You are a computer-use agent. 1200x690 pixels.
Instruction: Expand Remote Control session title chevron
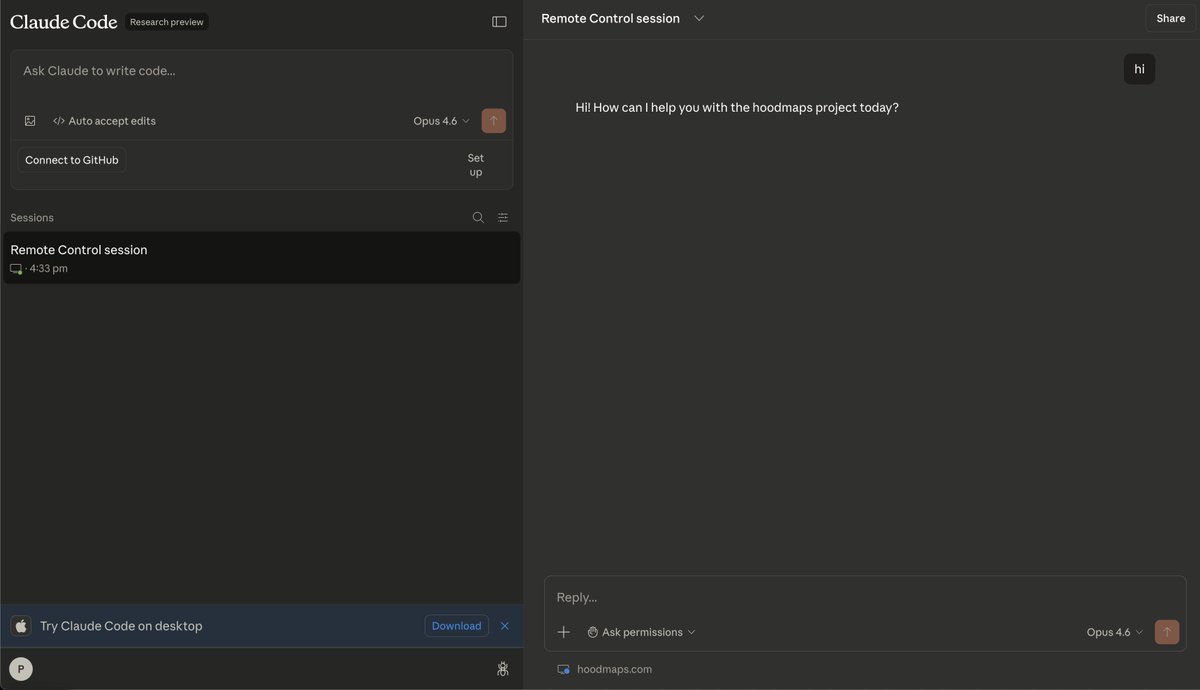click(699, 18)
